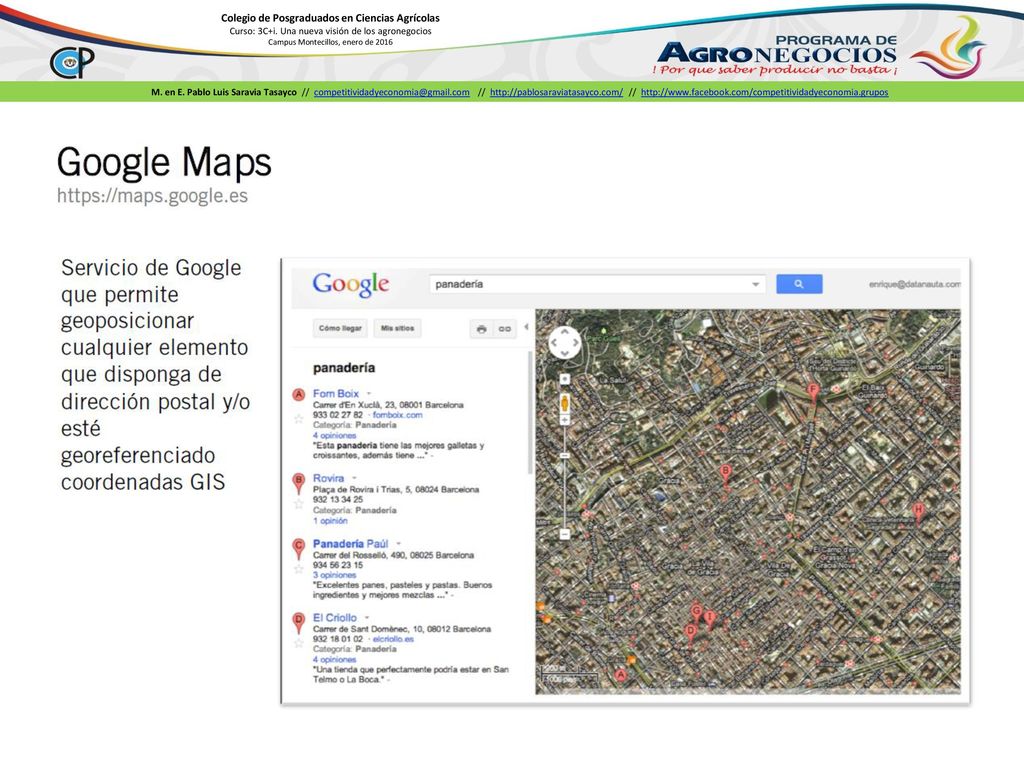Click the Cómo llegar button
The image size is (1024, 768).
pyautogui.click(x=340, y=328)
